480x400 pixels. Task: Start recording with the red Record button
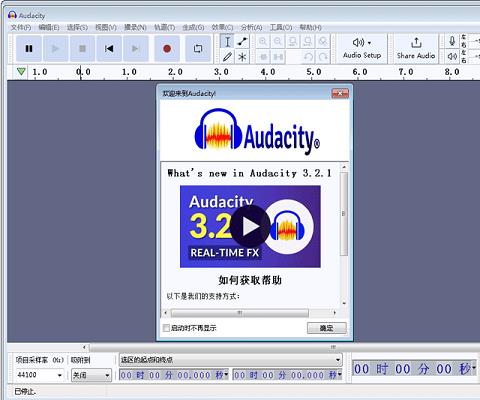167,49
